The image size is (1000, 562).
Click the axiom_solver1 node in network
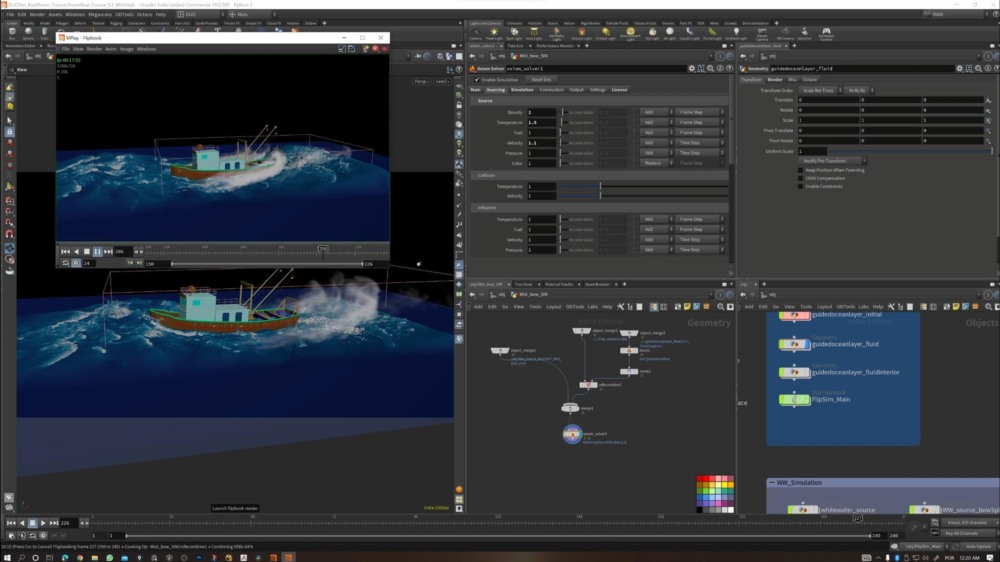tap(572, 434)
